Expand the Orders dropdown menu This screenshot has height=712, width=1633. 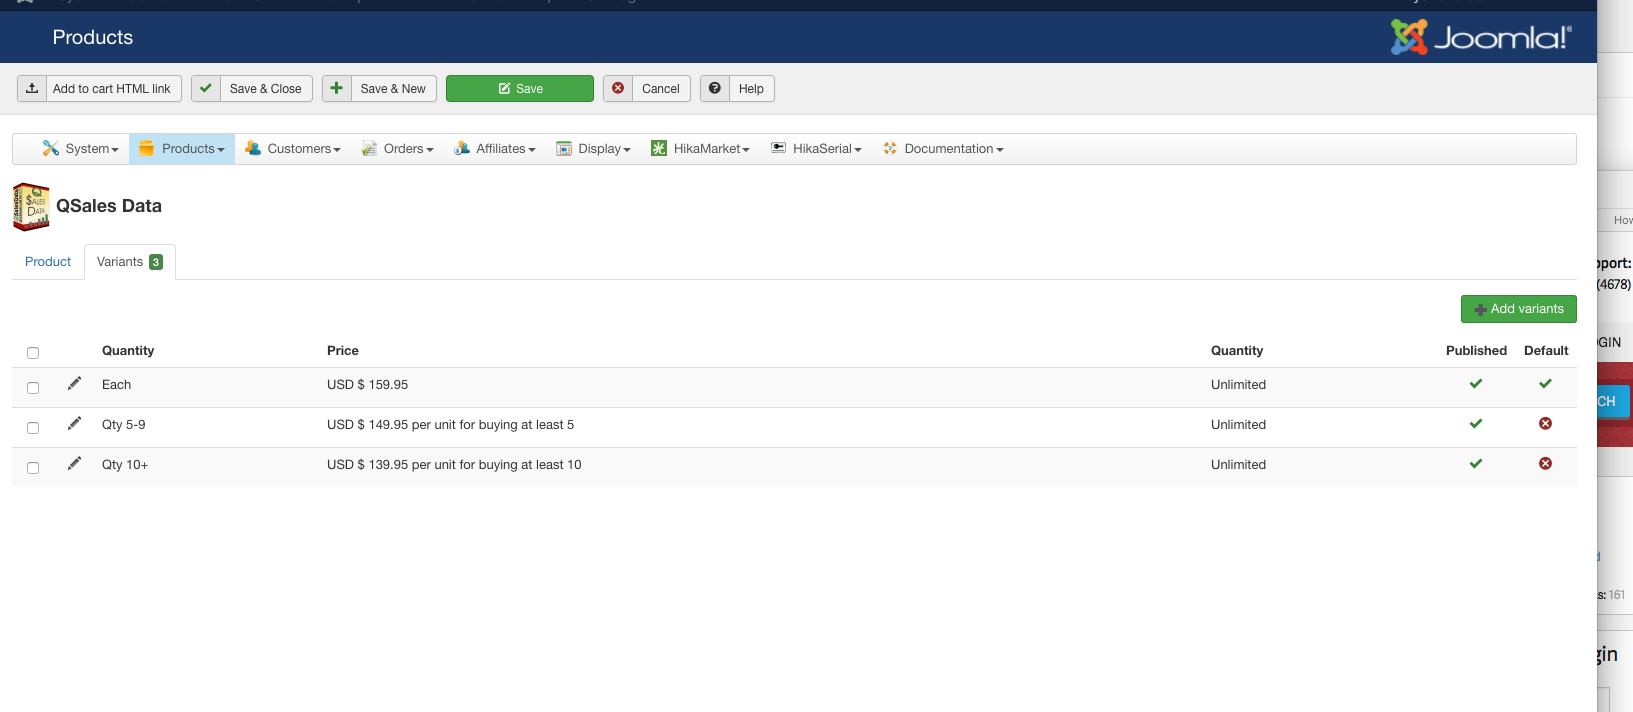pos(398,149)
